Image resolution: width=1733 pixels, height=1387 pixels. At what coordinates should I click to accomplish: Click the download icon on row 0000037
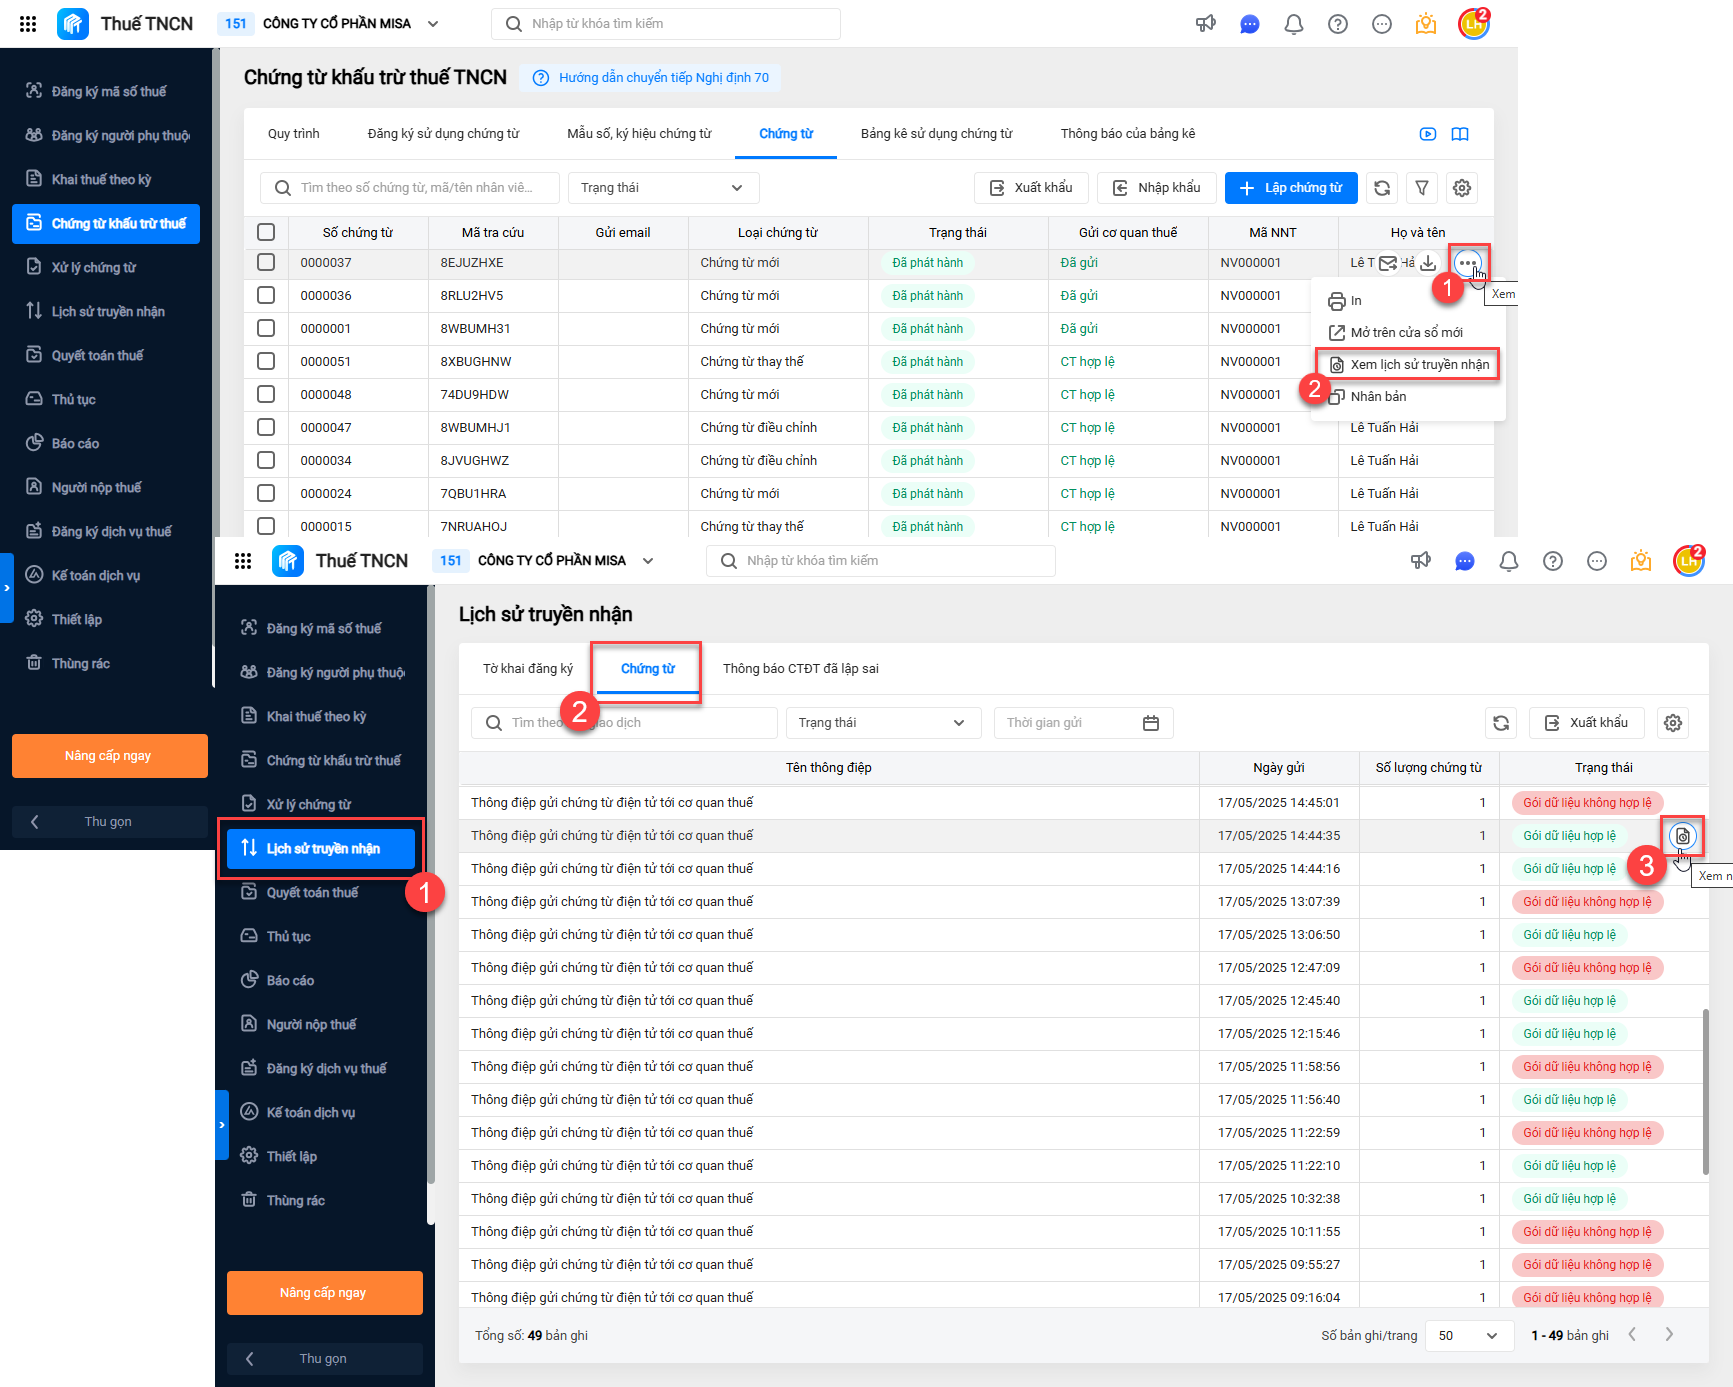pos(1428,263)
